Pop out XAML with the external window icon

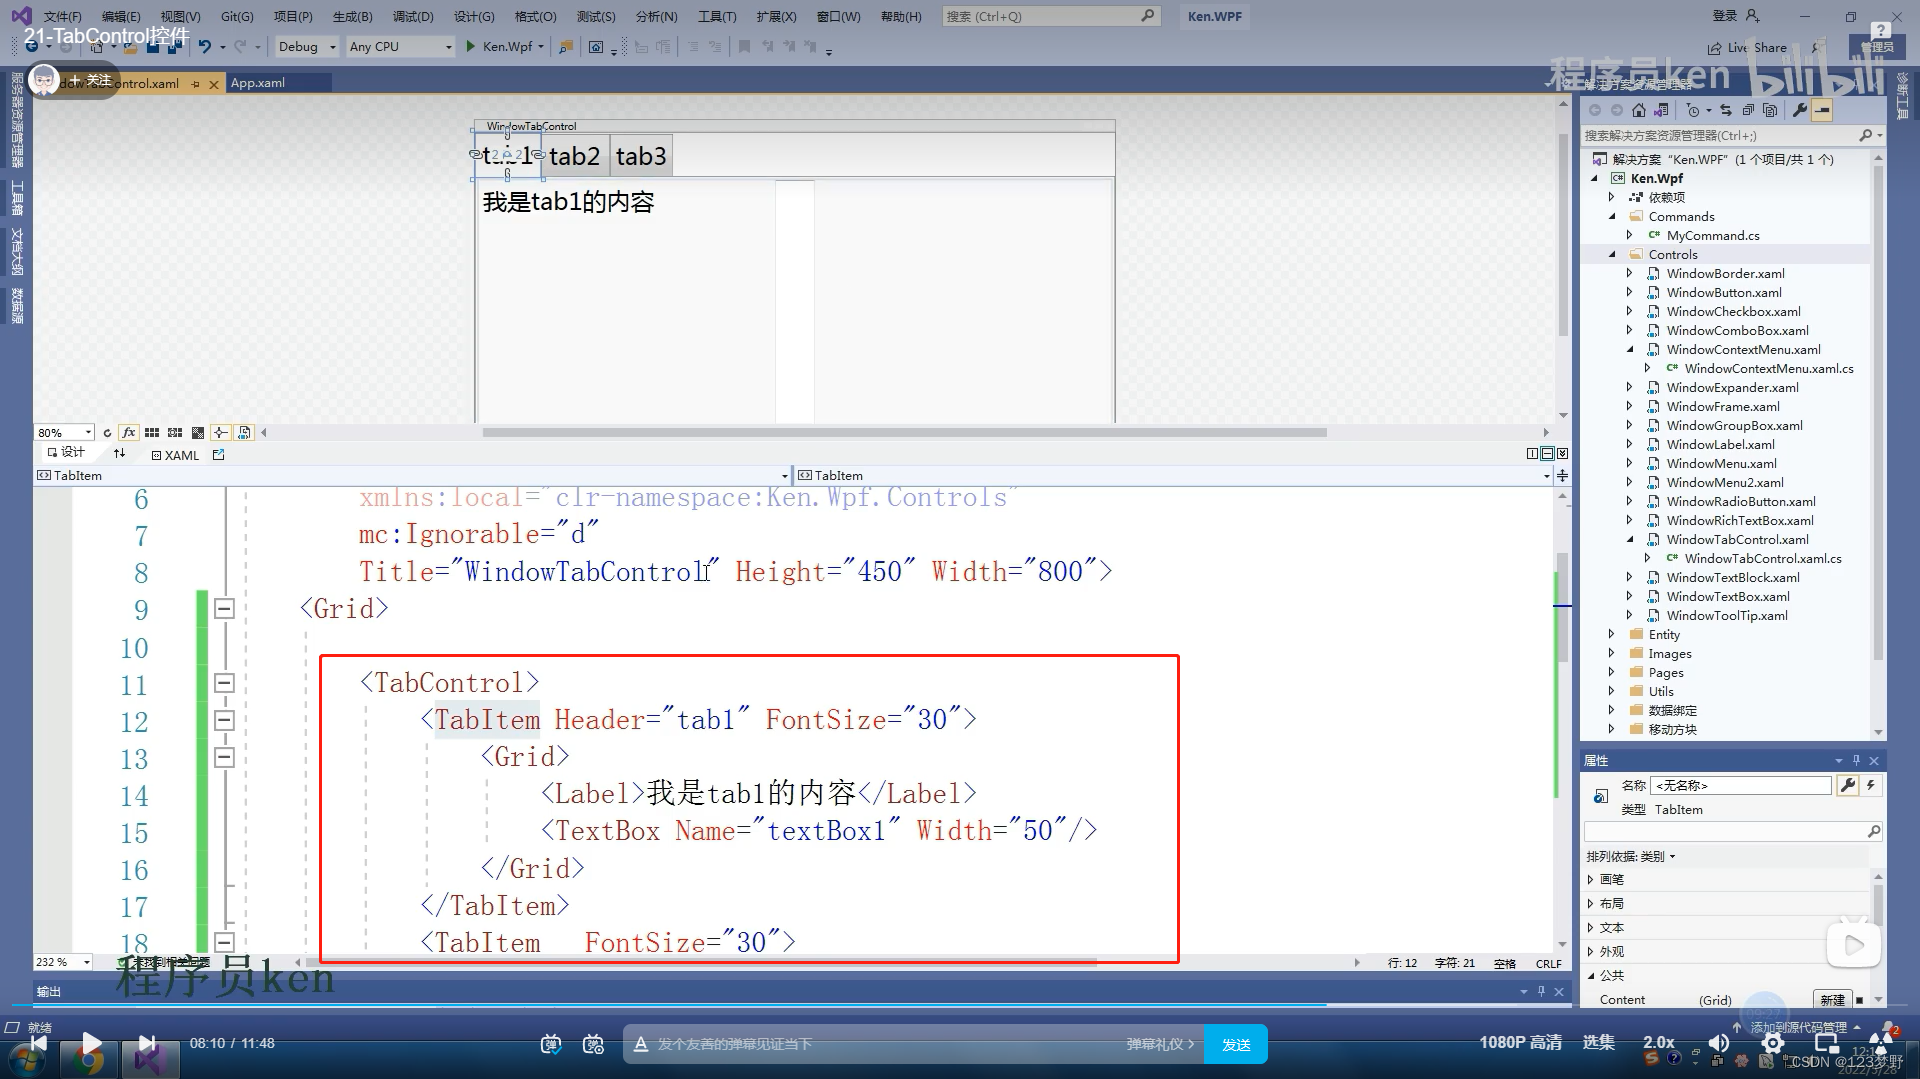point(219,455)
